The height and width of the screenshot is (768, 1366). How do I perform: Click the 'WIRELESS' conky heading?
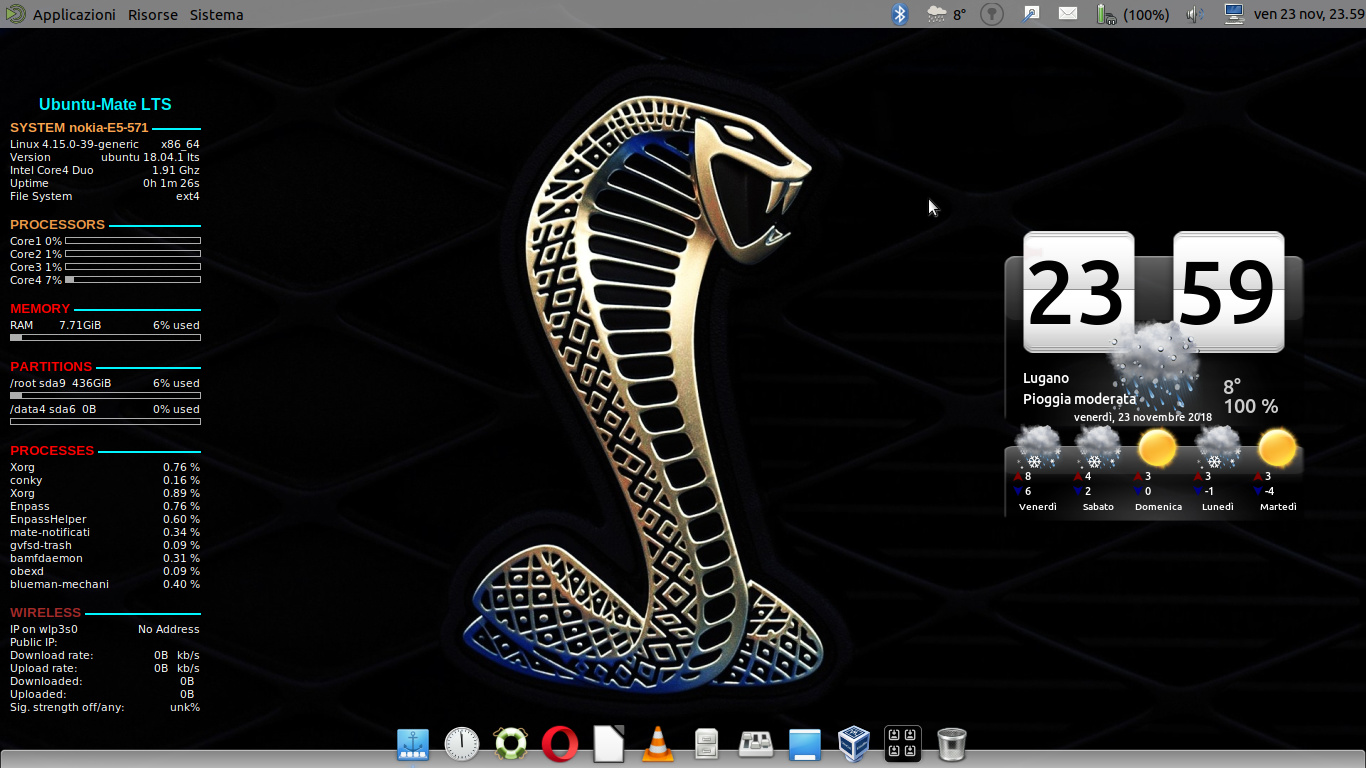click(45, 613)
